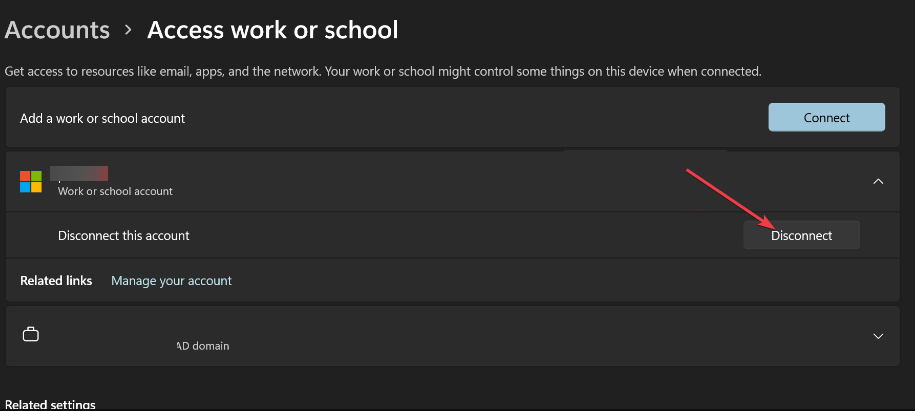Select the Add a work or school account label
Viewport: 915px width, 411px height.
click(x=102, y=118)
